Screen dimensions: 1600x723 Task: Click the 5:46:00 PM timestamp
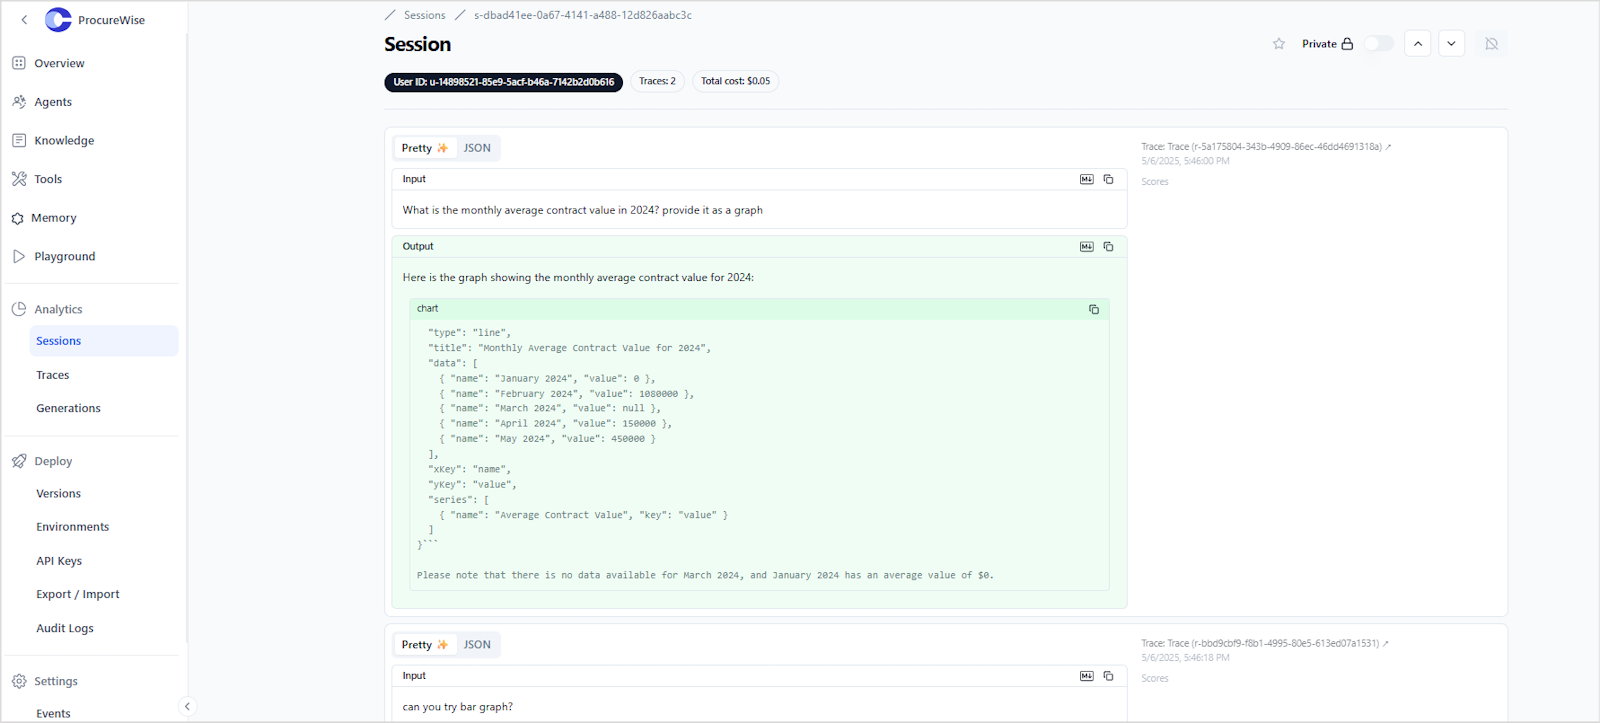click(1185, 161)
